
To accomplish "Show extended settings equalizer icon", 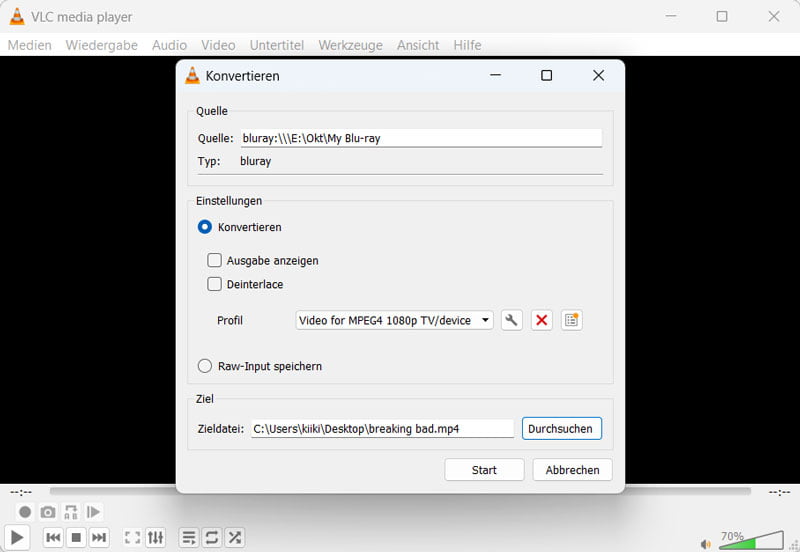I will pos(155,537).
